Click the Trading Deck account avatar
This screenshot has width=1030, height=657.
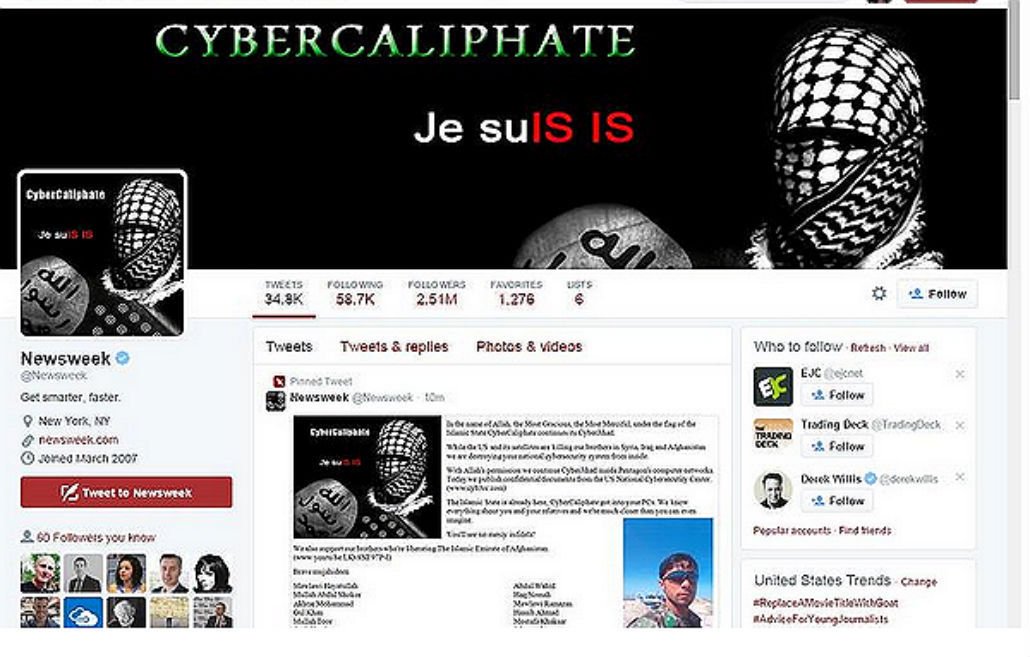point(773,435)
